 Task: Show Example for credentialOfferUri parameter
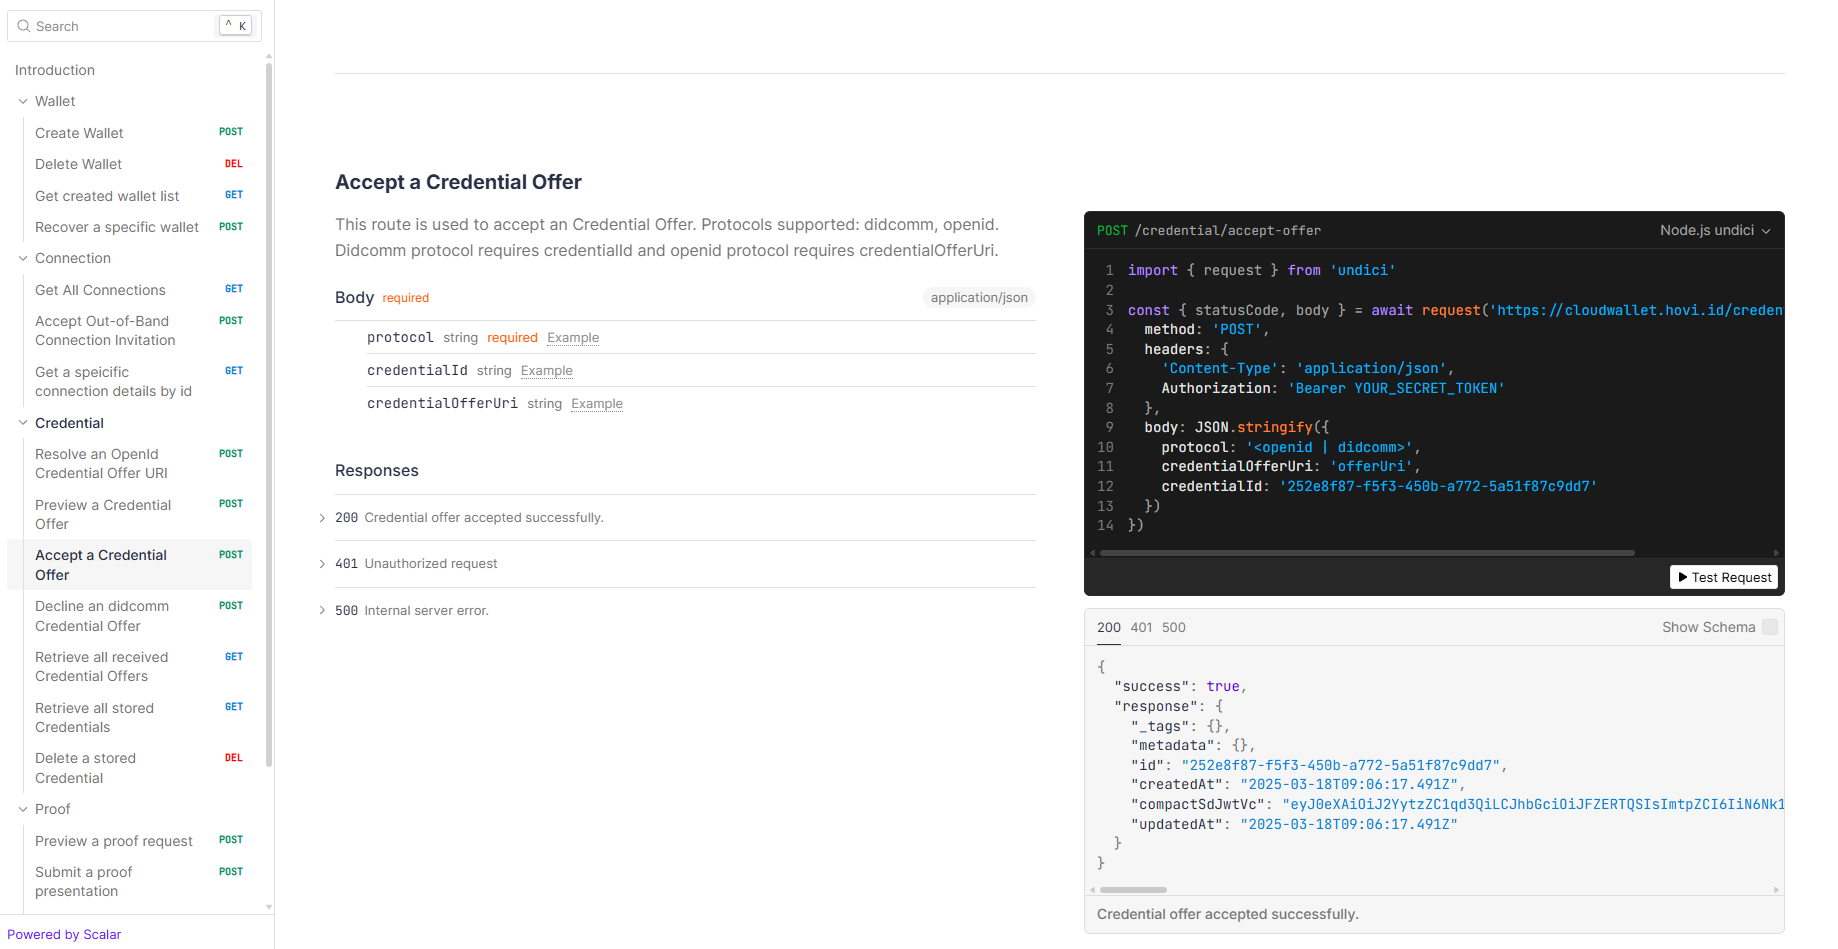pyautogui.click(x=597, y=404)
